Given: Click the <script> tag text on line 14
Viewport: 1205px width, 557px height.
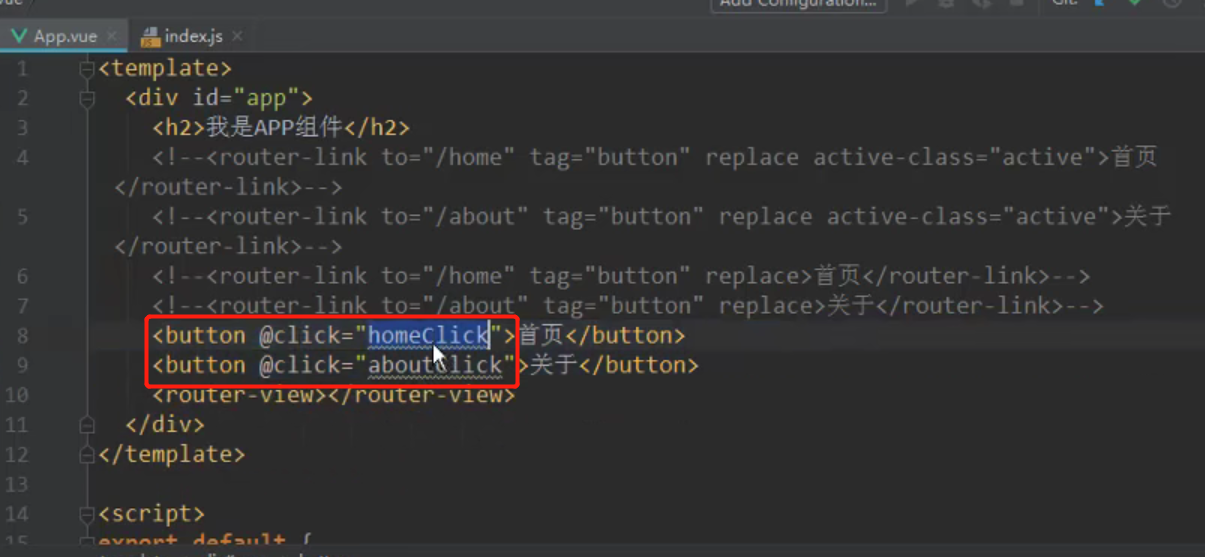Looking at the screenshot, I should (152, 514).
